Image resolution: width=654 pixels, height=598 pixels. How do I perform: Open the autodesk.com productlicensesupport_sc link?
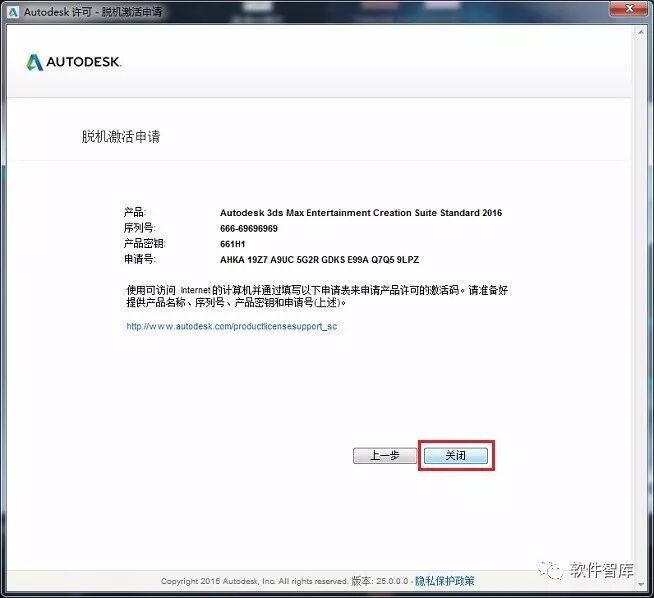coord(231,326)
